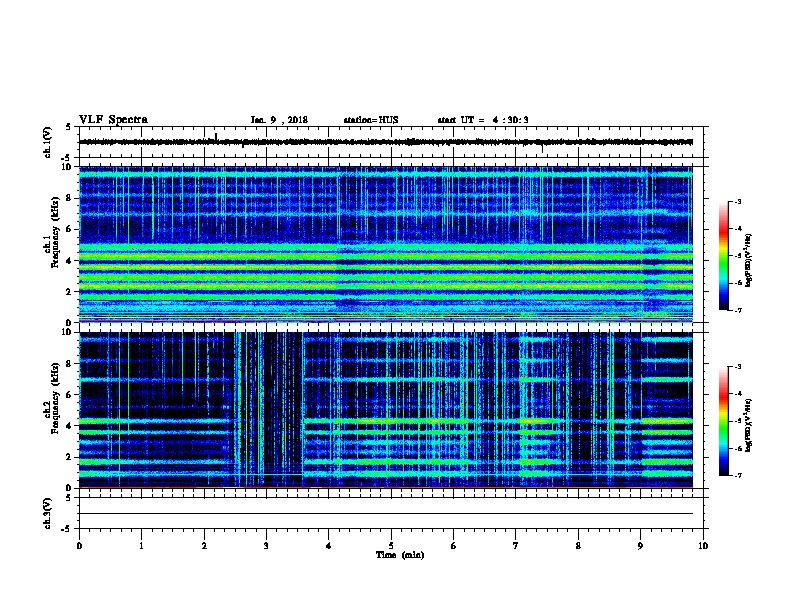
Task: Click the ch.2 spectrogram color scale bar
Action: coord(723,421)
